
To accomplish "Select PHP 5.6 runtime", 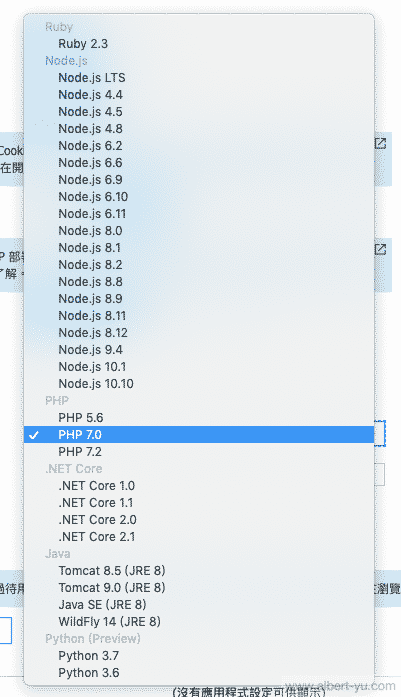I will (199, 417).
